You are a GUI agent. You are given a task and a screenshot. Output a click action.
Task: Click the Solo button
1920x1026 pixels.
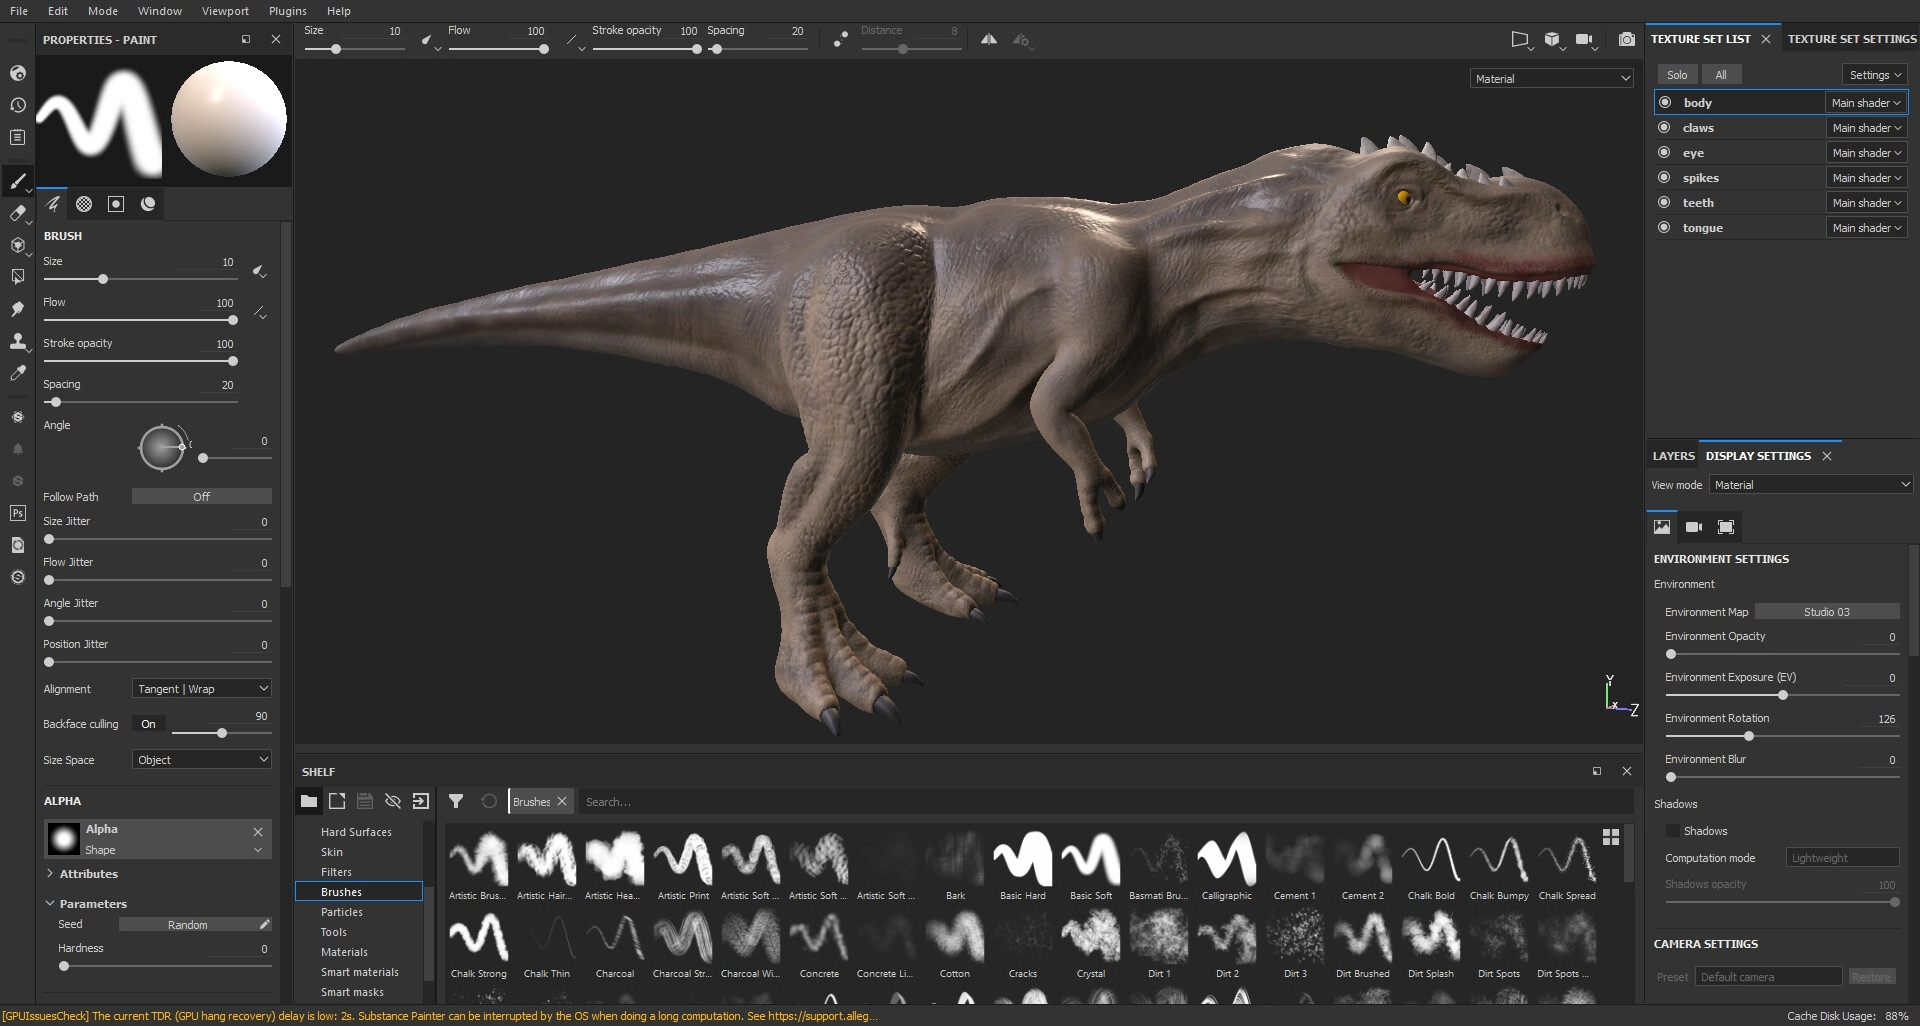[1677, 75]
